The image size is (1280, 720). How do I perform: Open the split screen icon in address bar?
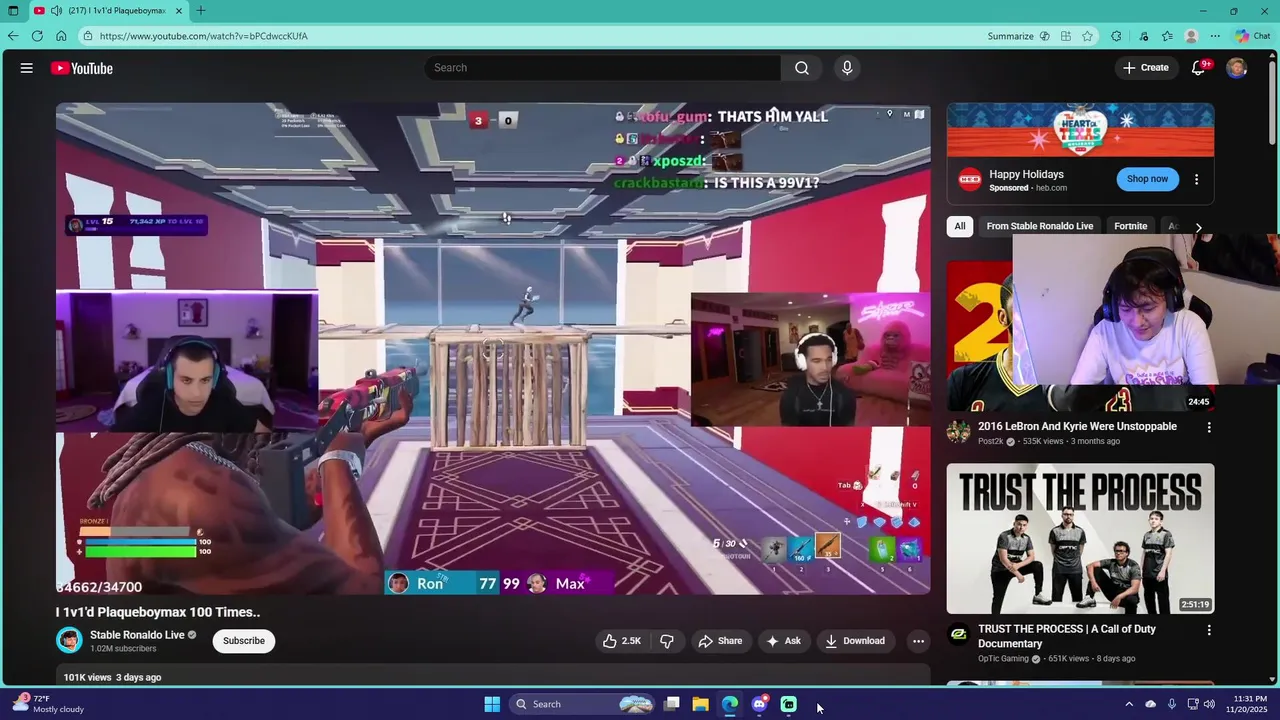tap(1066, 36)
